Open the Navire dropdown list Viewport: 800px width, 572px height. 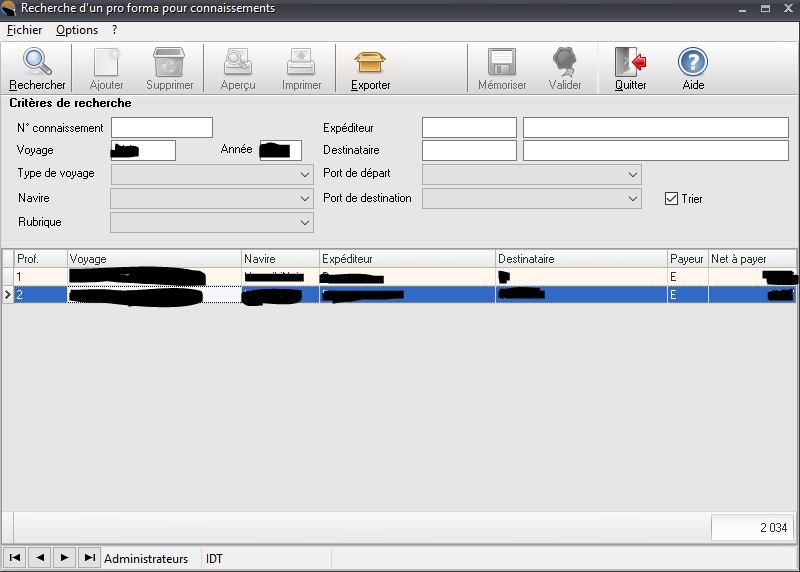pos(305,199)
